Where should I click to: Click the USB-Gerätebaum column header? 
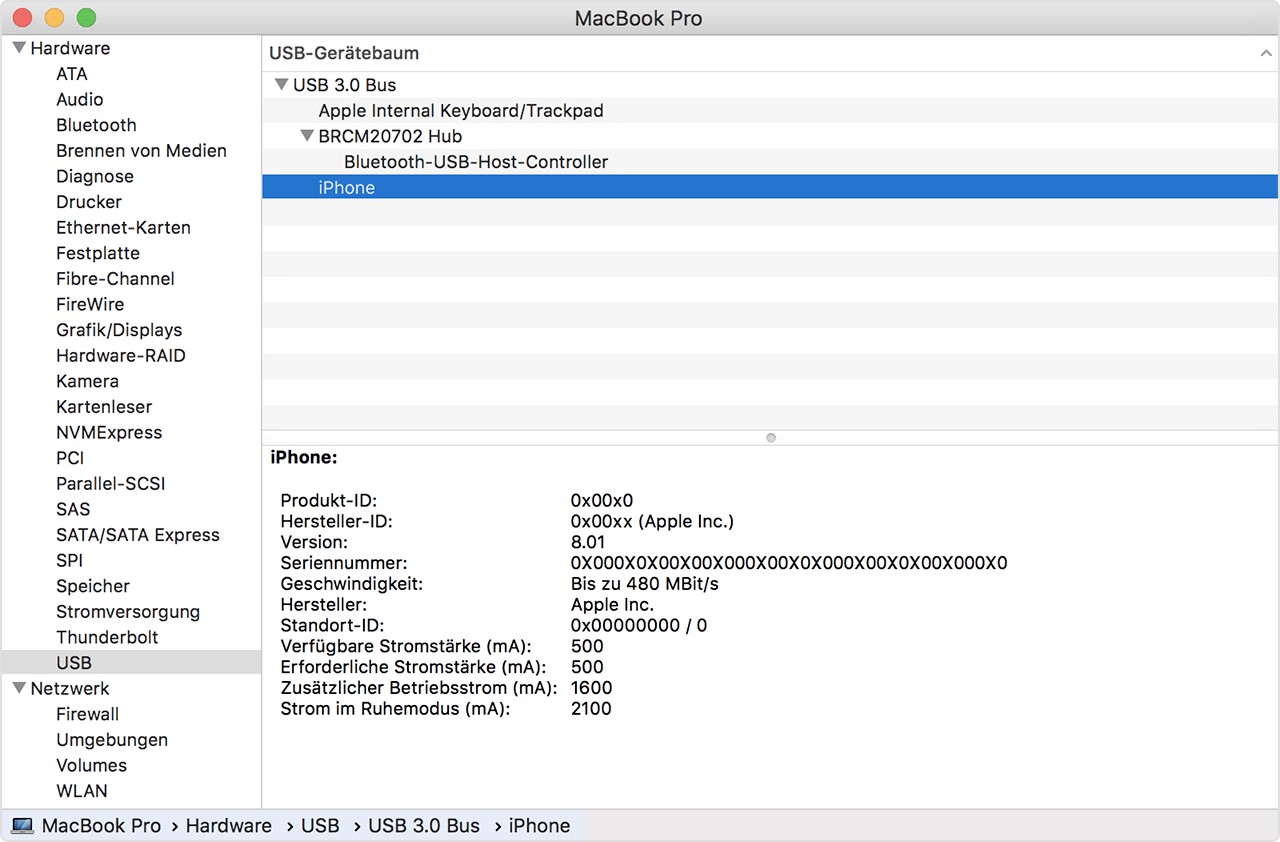point(770,53)
